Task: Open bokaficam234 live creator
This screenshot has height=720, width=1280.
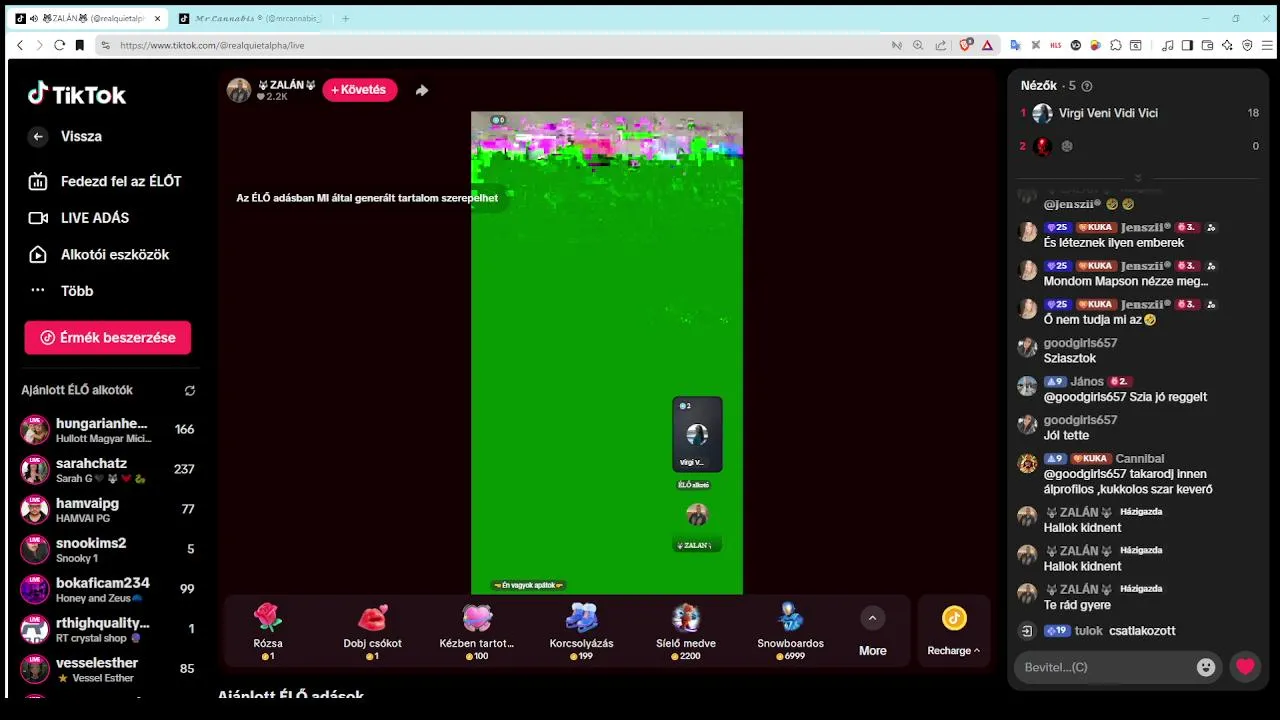Action: click(108, 590)
